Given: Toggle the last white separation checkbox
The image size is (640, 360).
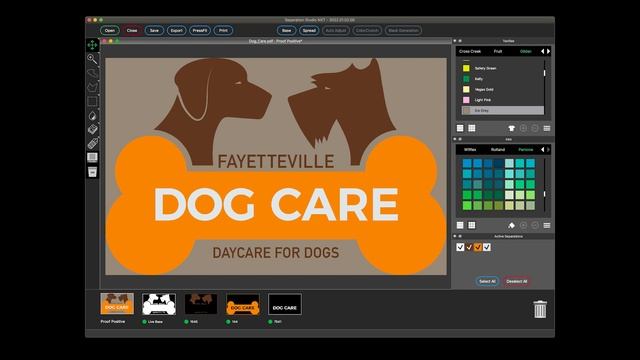Looking at the screenshot, I should point(487,247).
